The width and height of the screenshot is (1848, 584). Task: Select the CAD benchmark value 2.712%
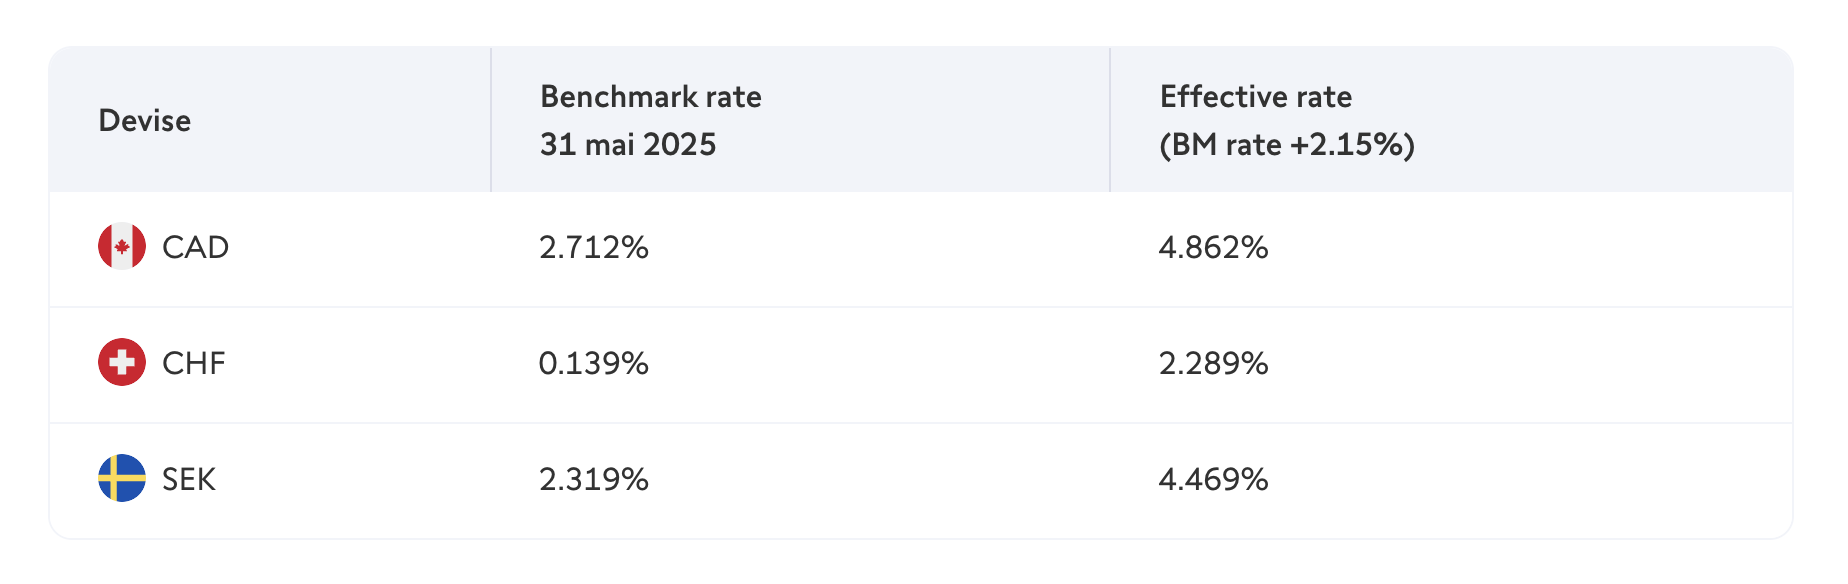point(594,247)
